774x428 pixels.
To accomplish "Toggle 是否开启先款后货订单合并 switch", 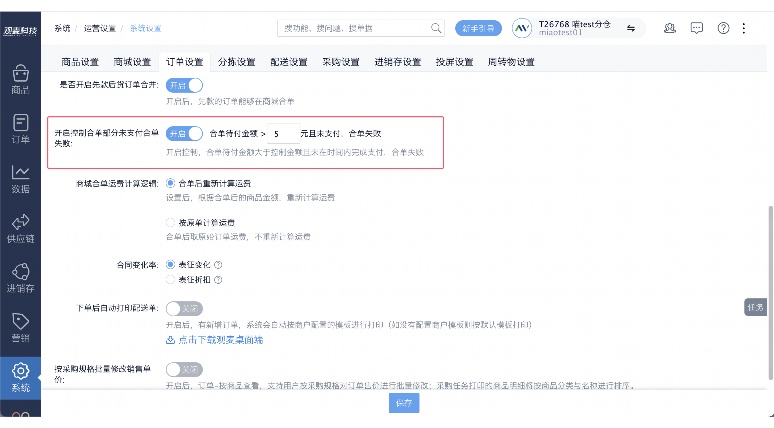I will (x=184, y=85).
